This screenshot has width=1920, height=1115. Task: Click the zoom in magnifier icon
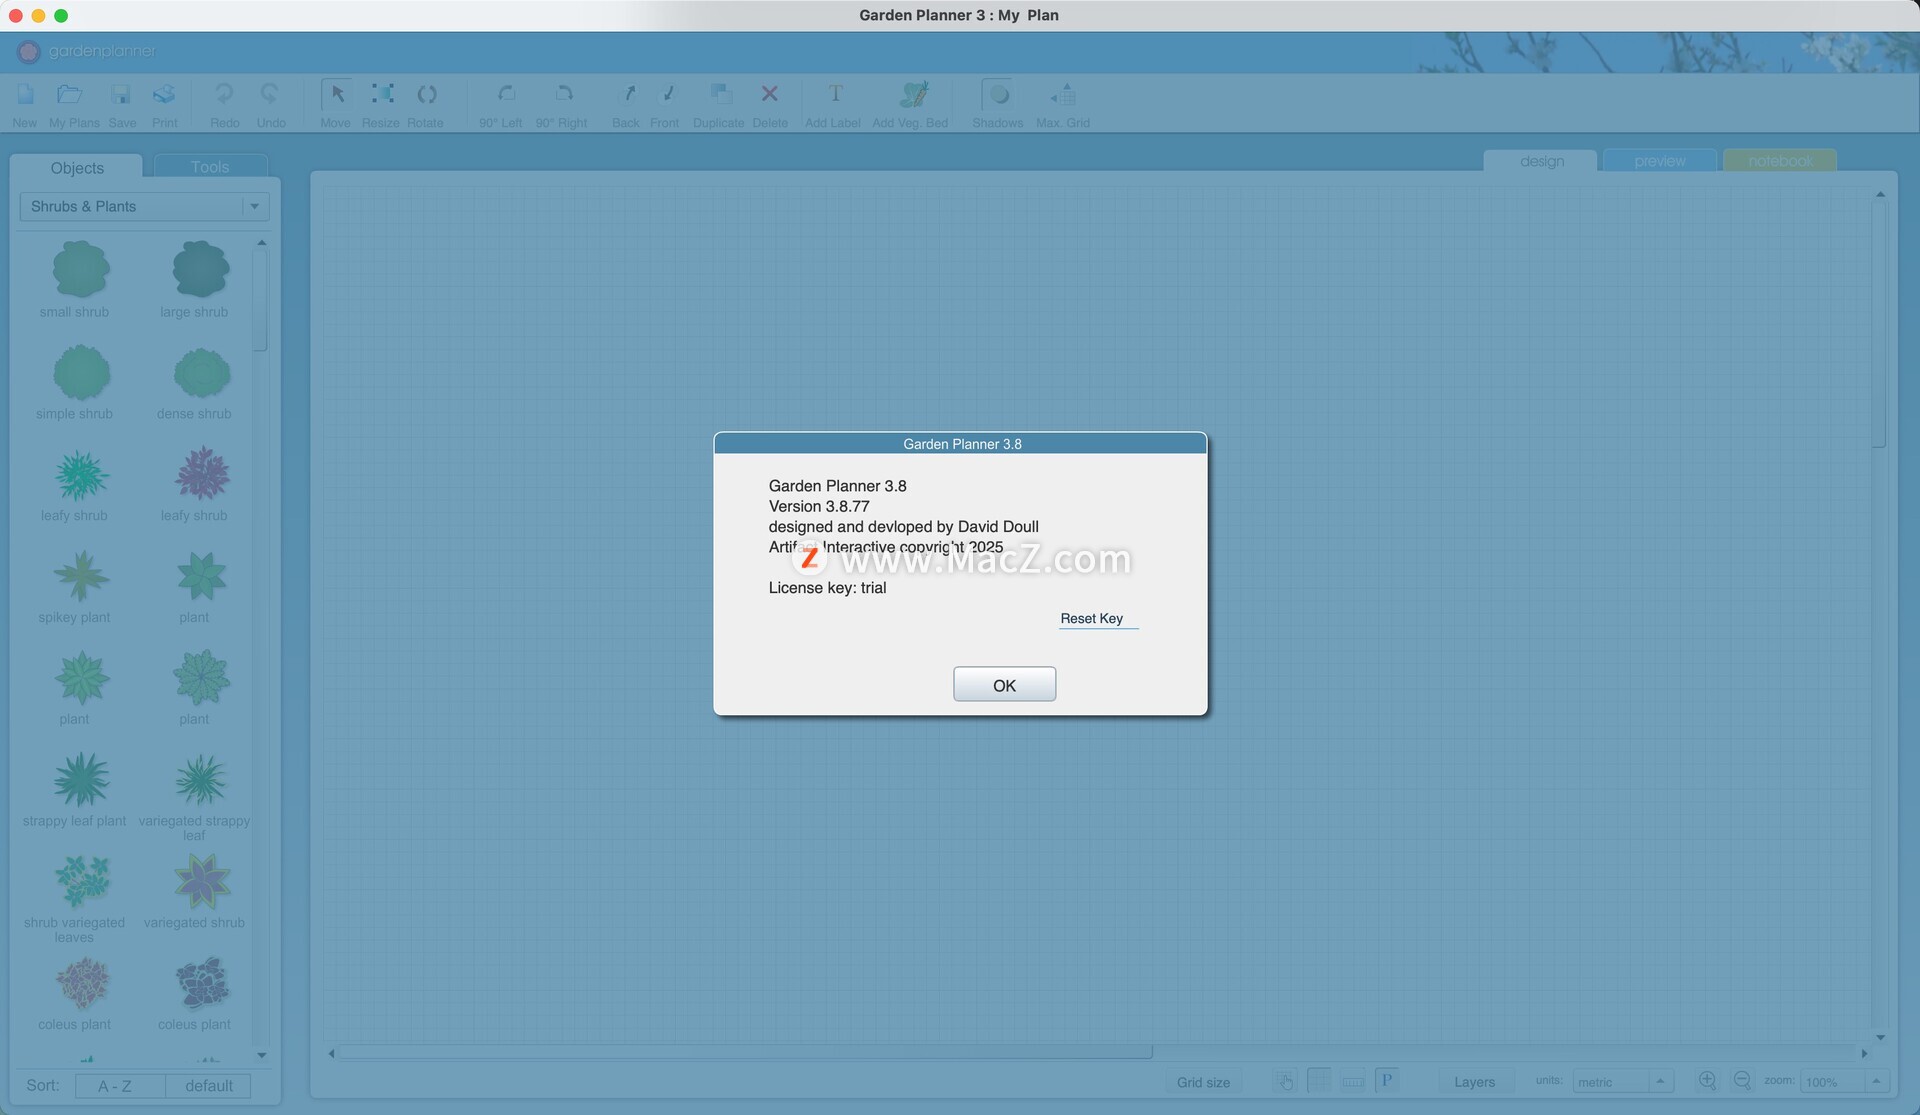[x=1707, y=1081]
